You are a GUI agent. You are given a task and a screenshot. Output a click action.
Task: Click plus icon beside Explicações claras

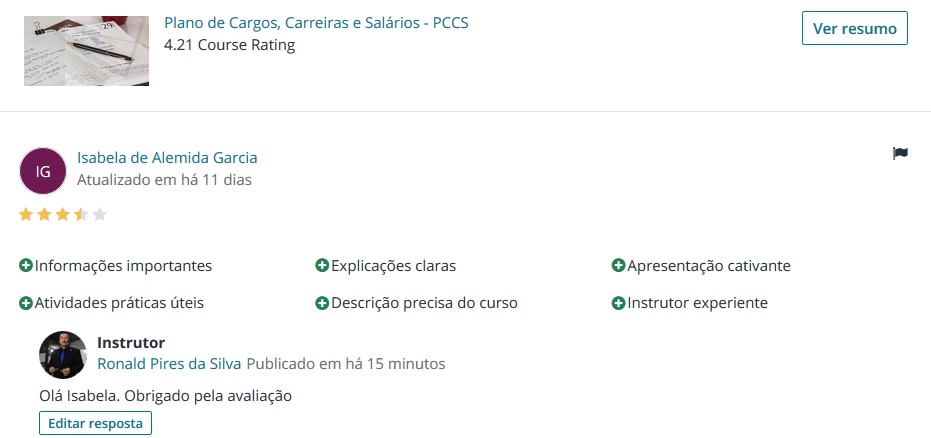tap(322, 265)
